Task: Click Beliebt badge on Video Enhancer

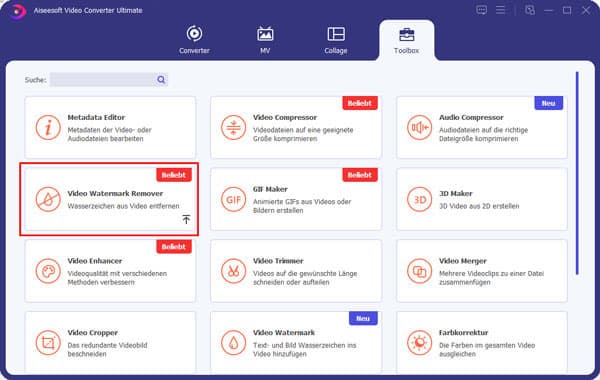Action: [x=174, y=247]
